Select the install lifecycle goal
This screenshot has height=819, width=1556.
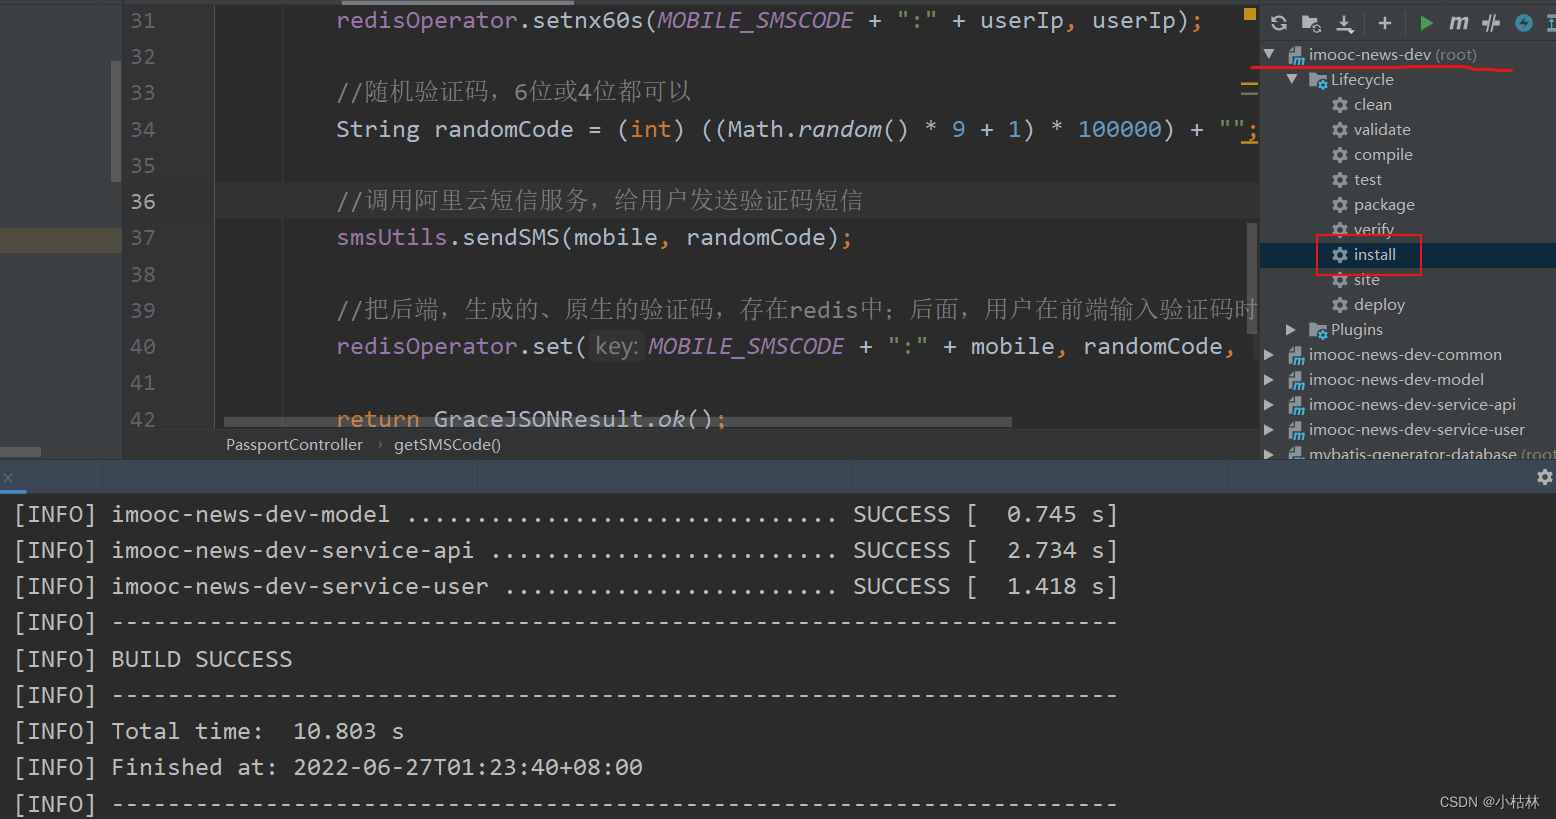click(x=1374, y=255)
